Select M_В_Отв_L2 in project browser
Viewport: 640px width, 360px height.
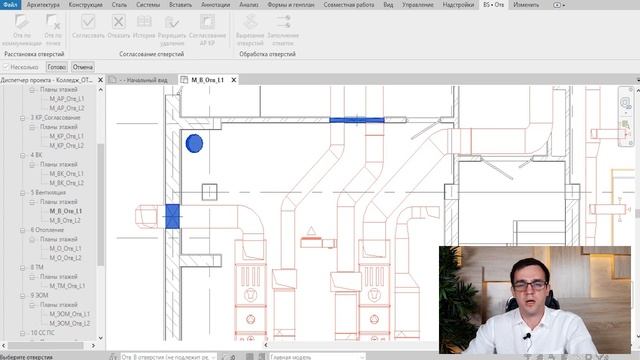click(65, 220)
